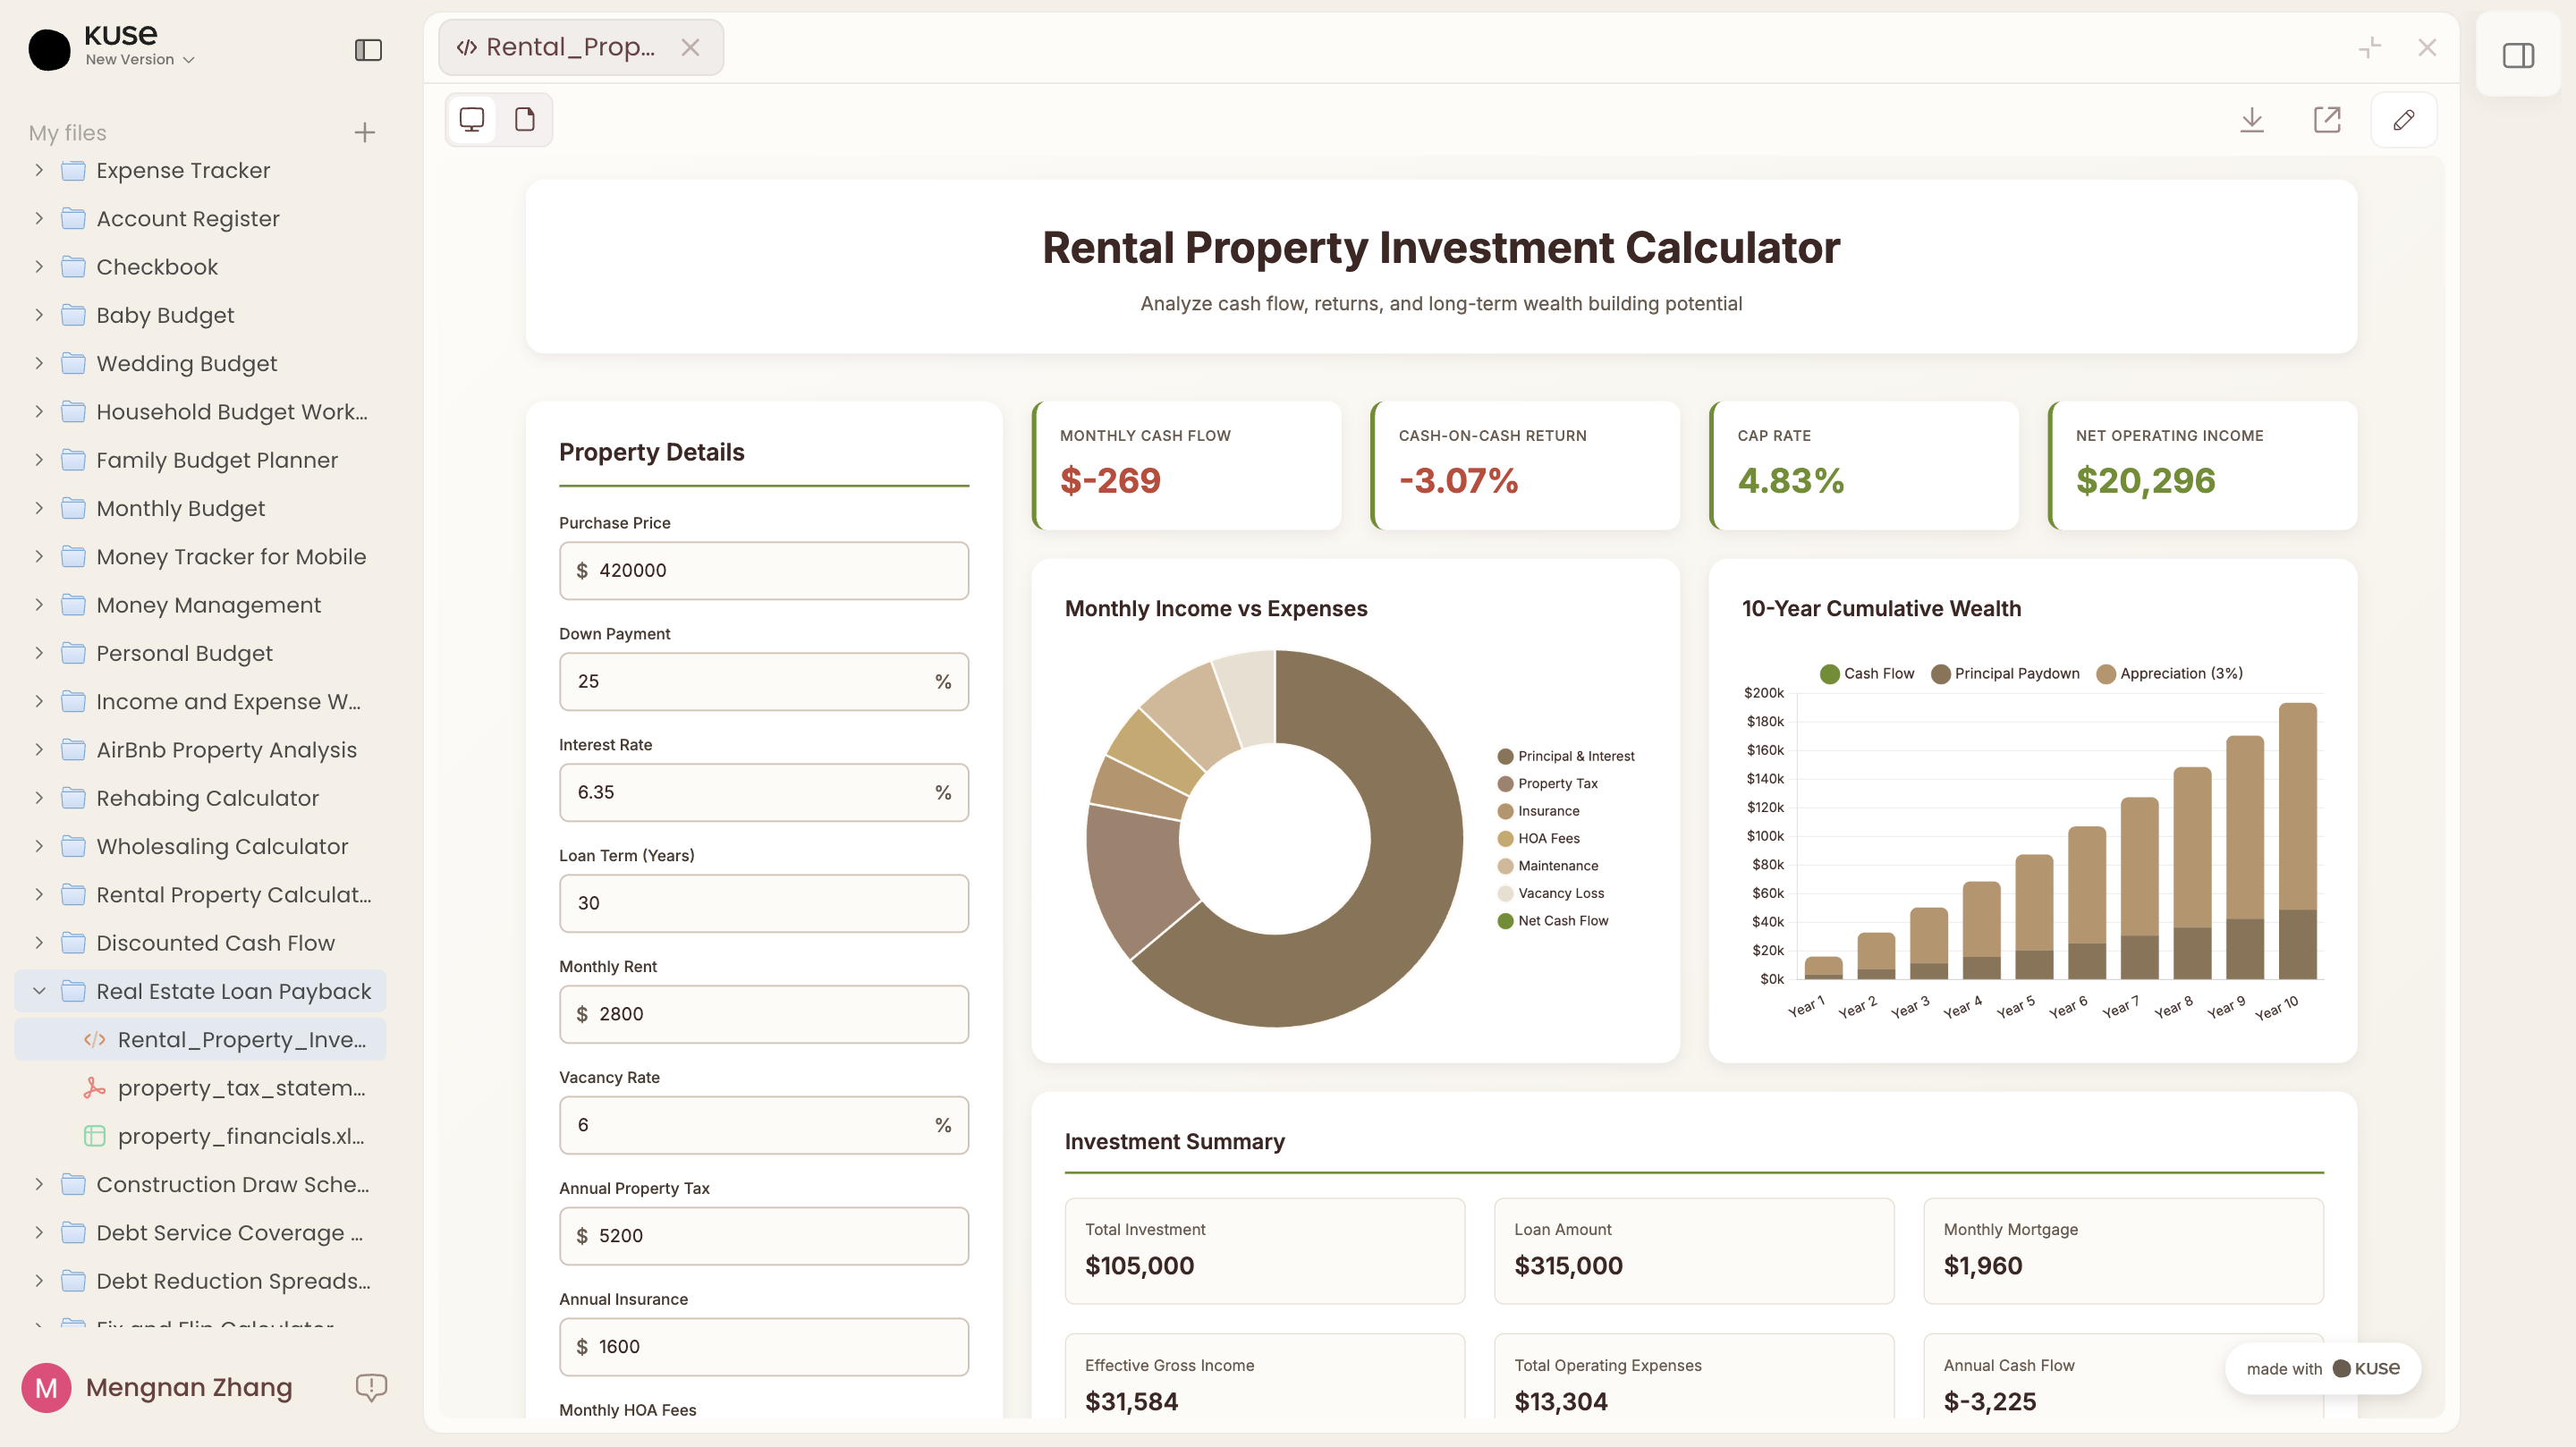Toggle the left sidebar panel icon
Screen dimensions: 2576x1447
point(368,49)
